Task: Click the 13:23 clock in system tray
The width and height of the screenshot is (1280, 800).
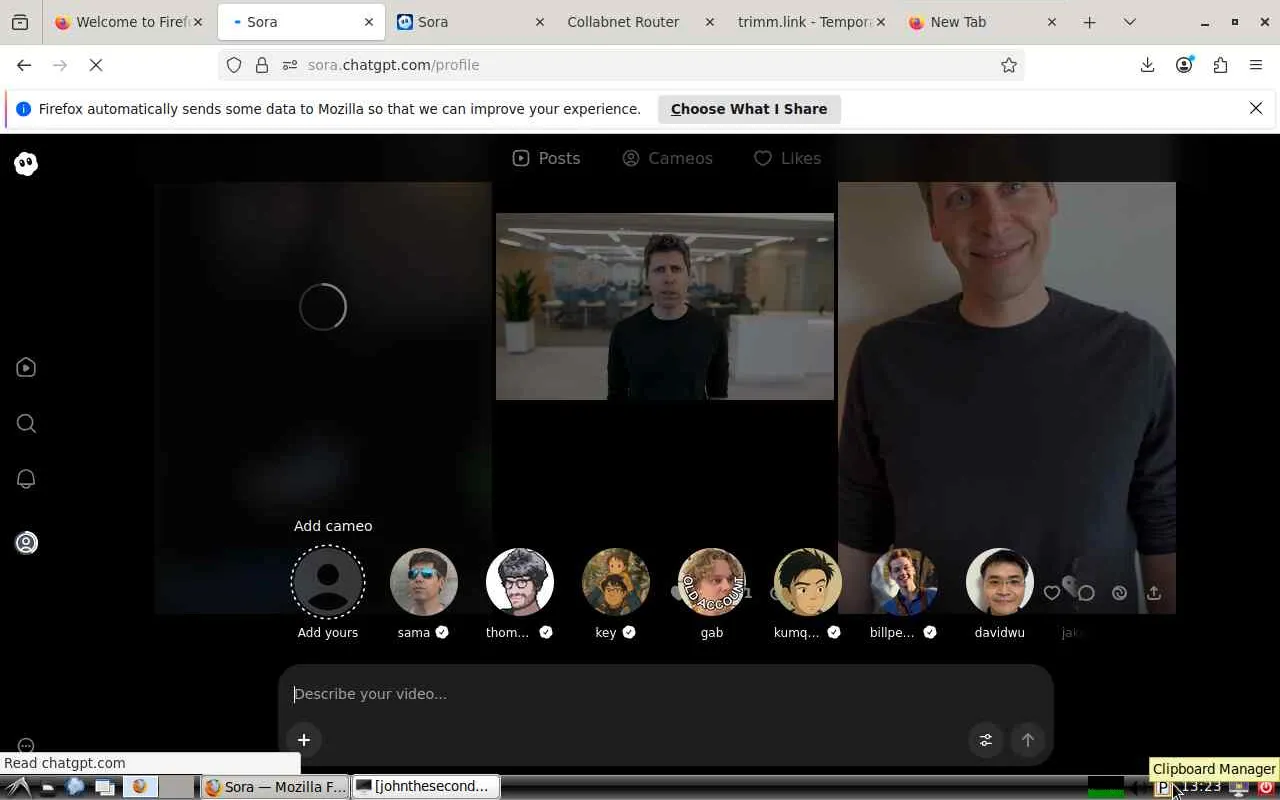Action: click(x=1202, y=787)
